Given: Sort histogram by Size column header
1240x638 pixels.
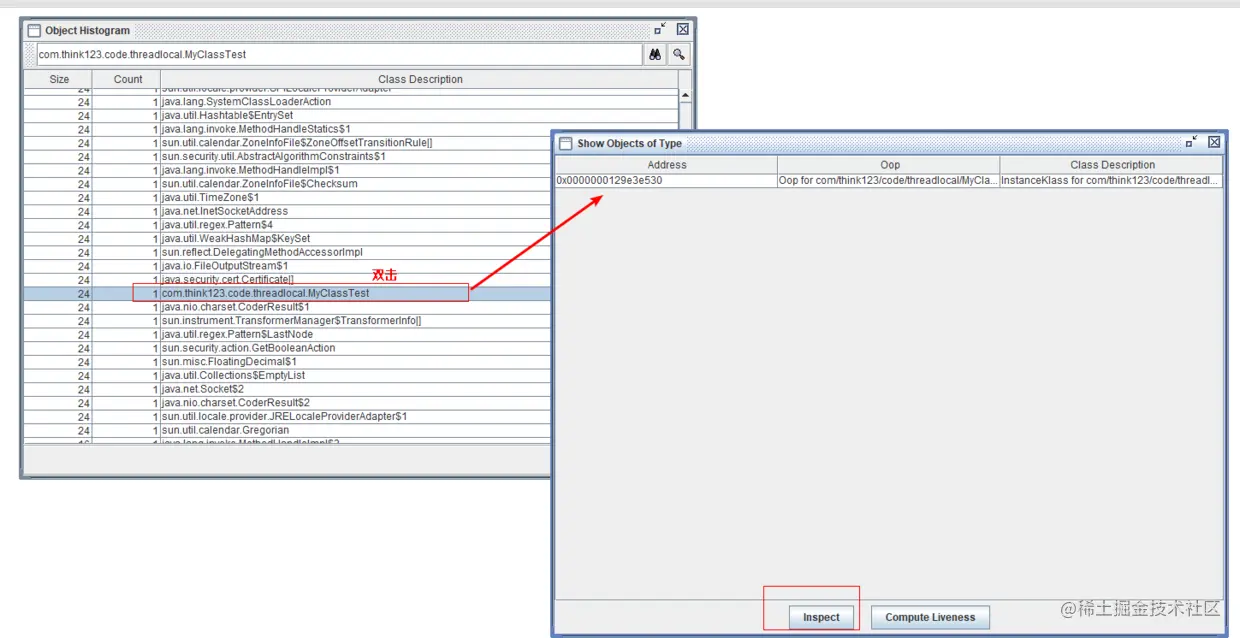Looking at the screenshot, I should (59, 79).
